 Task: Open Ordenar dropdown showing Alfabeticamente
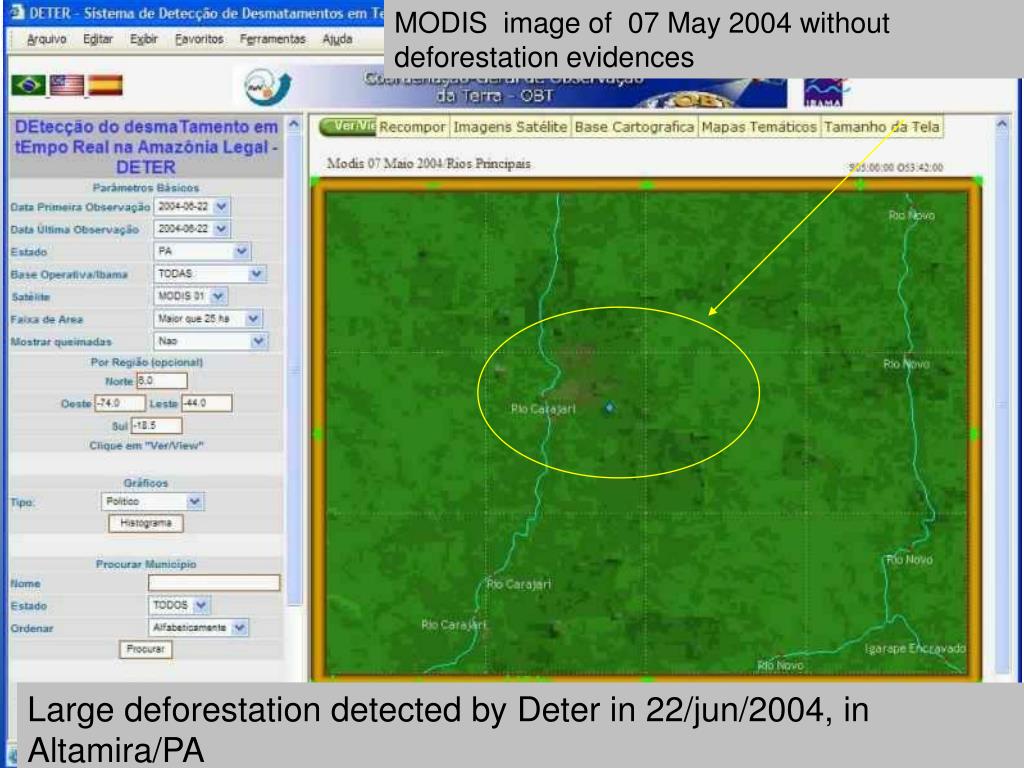(240, 628)
